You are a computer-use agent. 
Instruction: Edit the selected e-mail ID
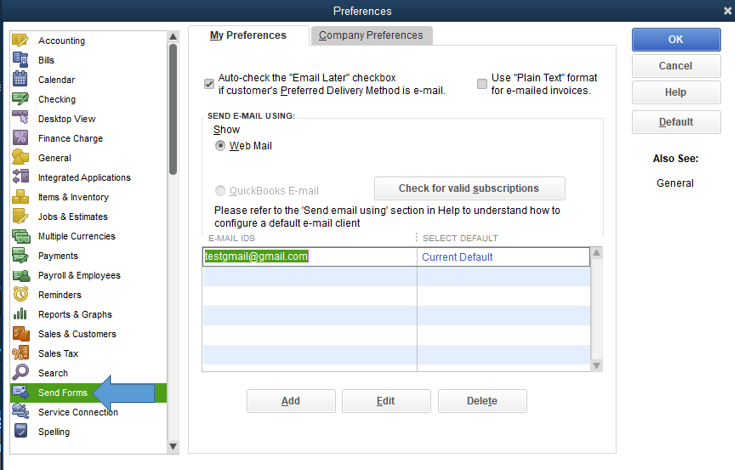tap(386, 401)
